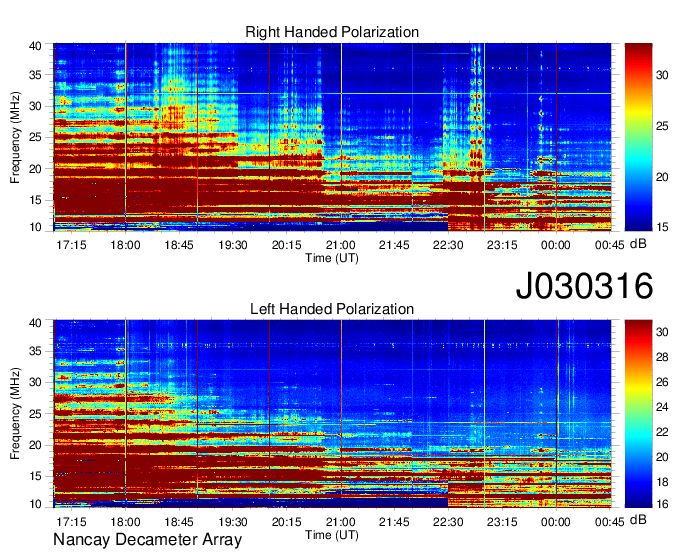Click 40 on the top frequency axis
Screen dimensions: 680x552
pyautogui.click(x=35, y=46)
